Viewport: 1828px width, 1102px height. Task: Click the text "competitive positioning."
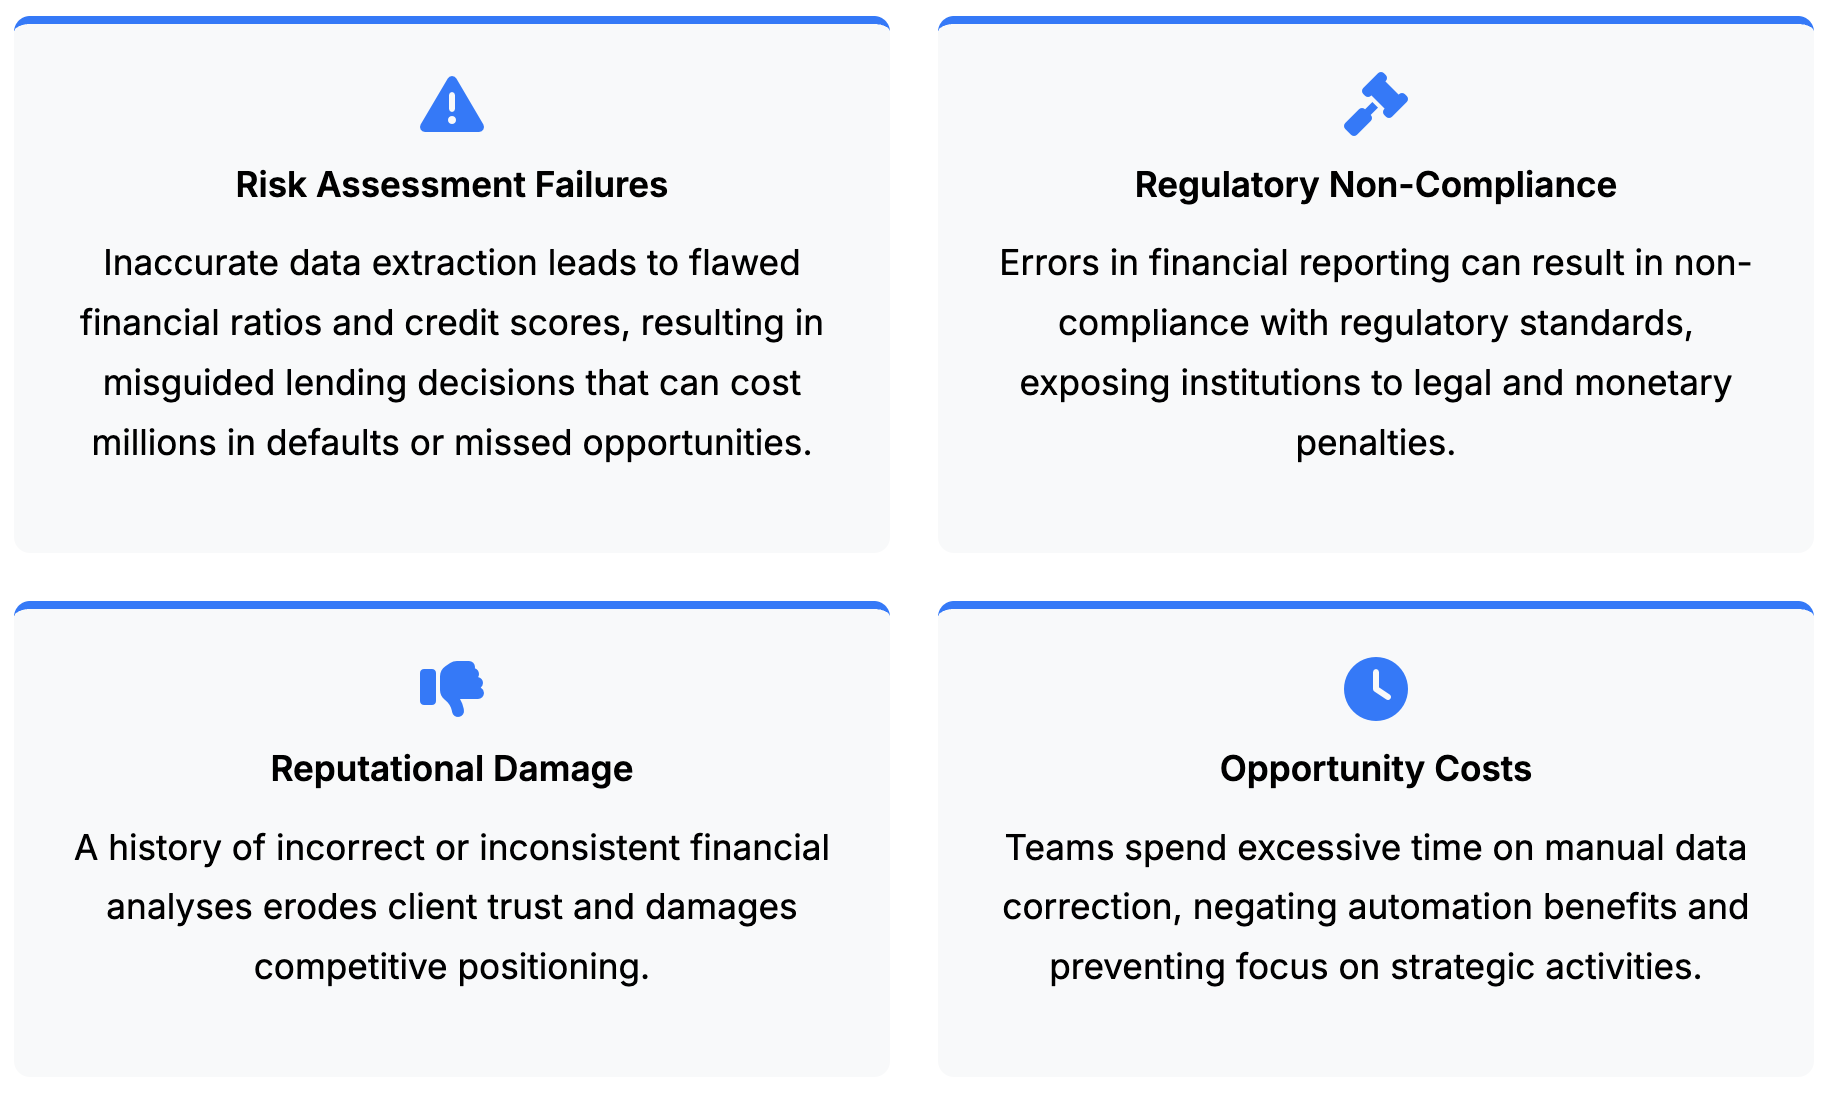452,967
